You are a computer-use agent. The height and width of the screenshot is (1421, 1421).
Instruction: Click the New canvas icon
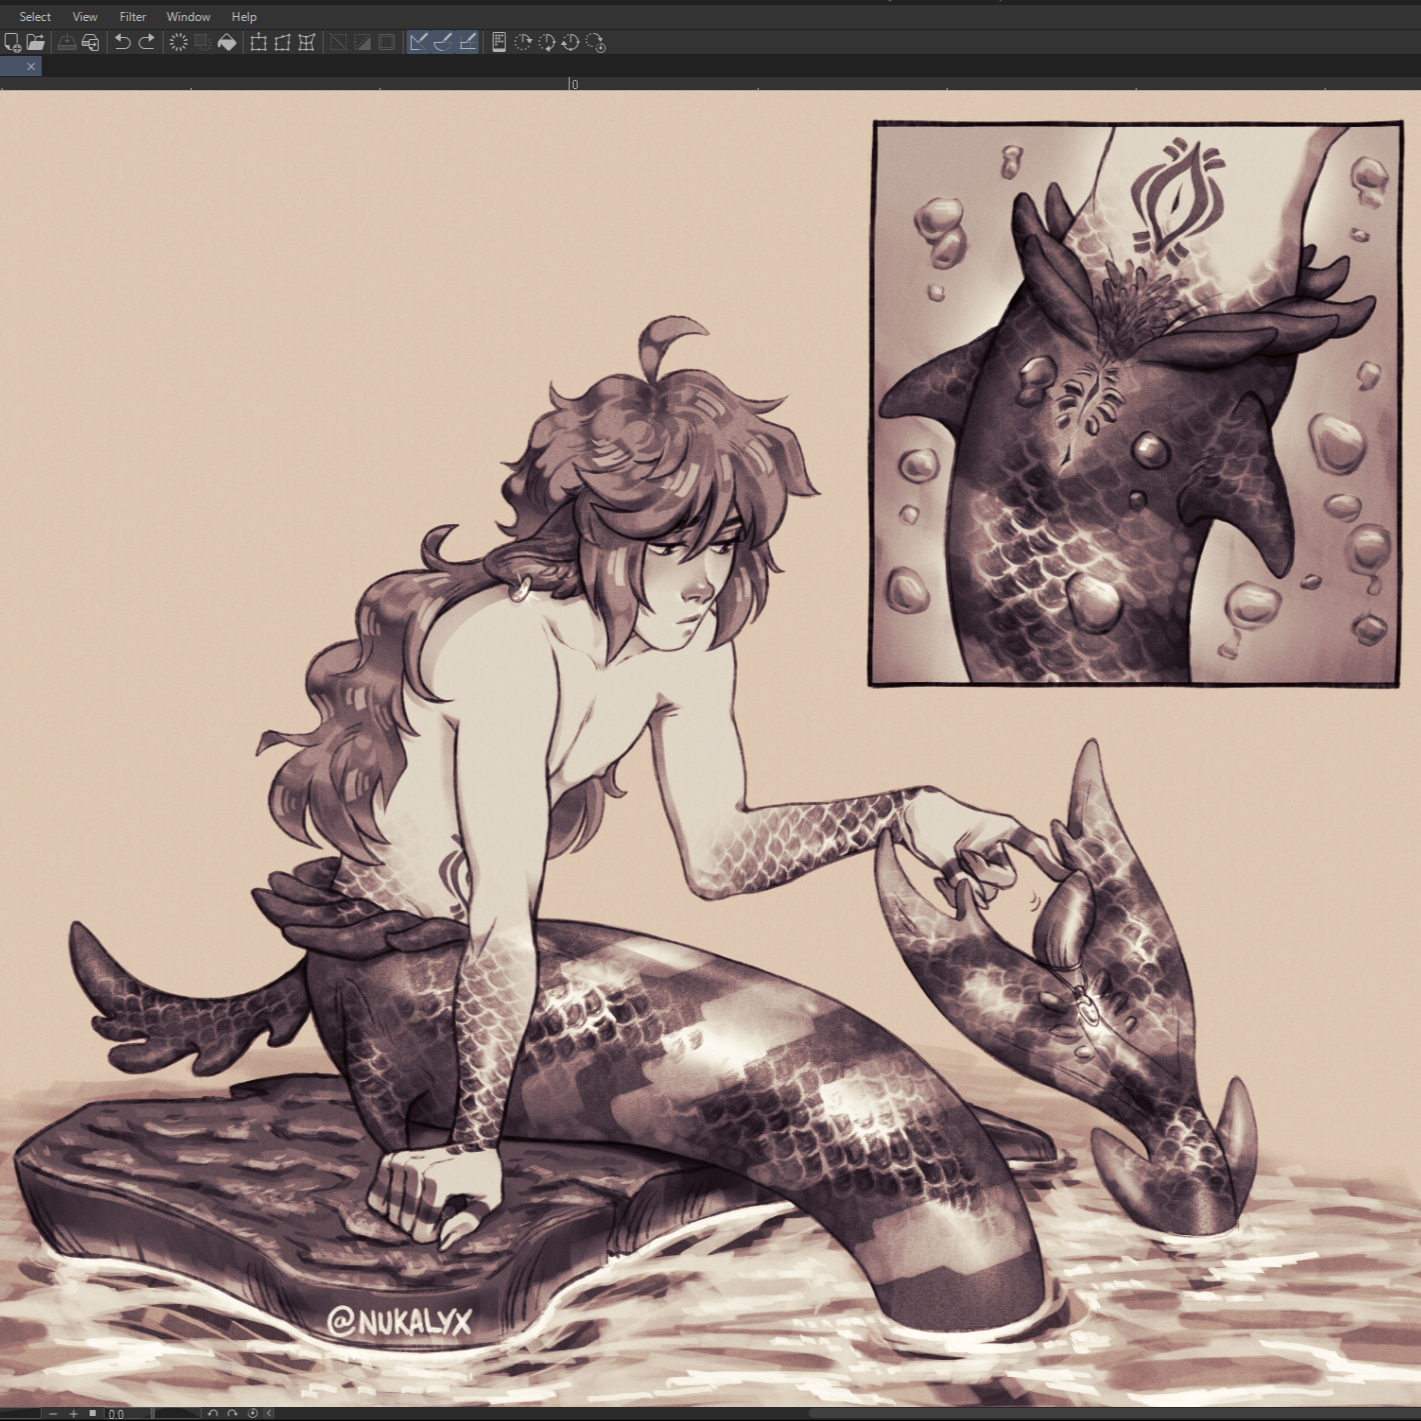(12, 42)
